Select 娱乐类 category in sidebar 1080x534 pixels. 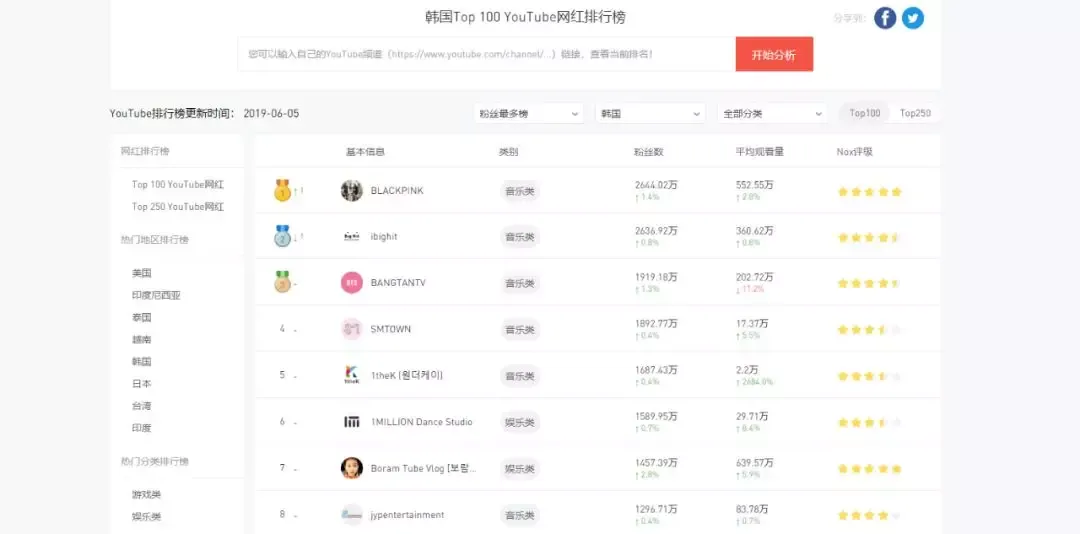(x=146, y=517)
